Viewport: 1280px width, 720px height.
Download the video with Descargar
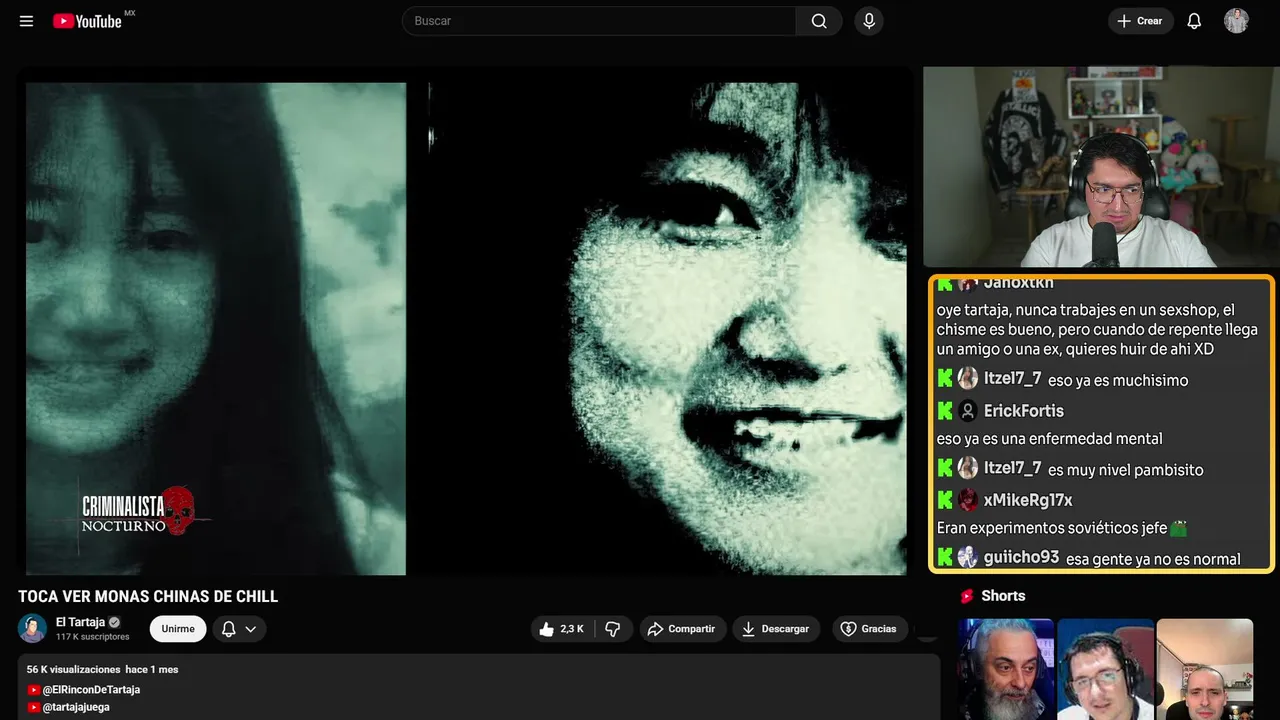tap(776, 629)
